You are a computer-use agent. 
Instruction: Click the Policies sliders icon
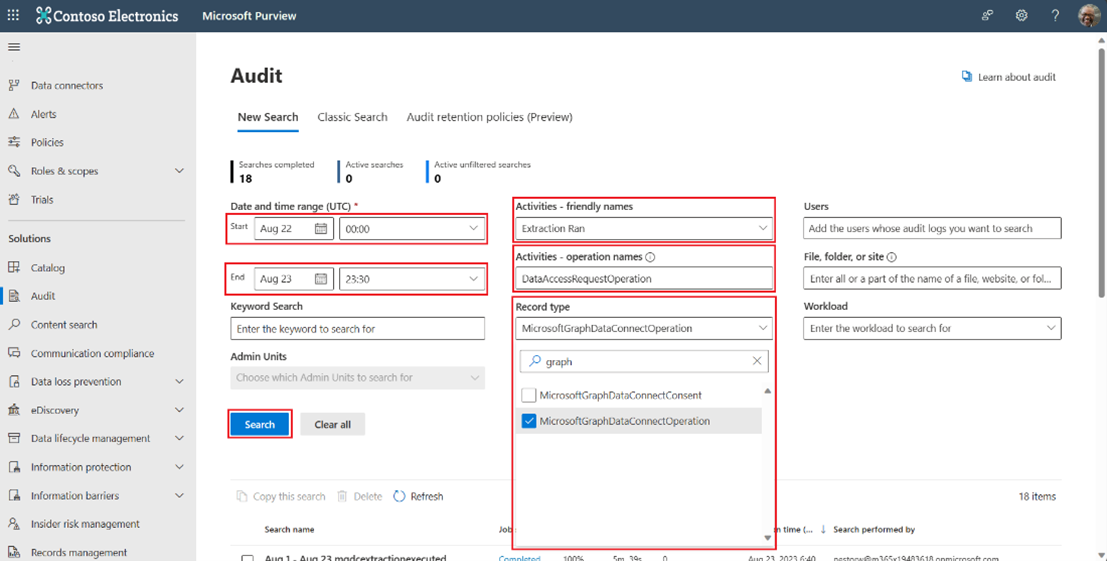tap(13, 142)
